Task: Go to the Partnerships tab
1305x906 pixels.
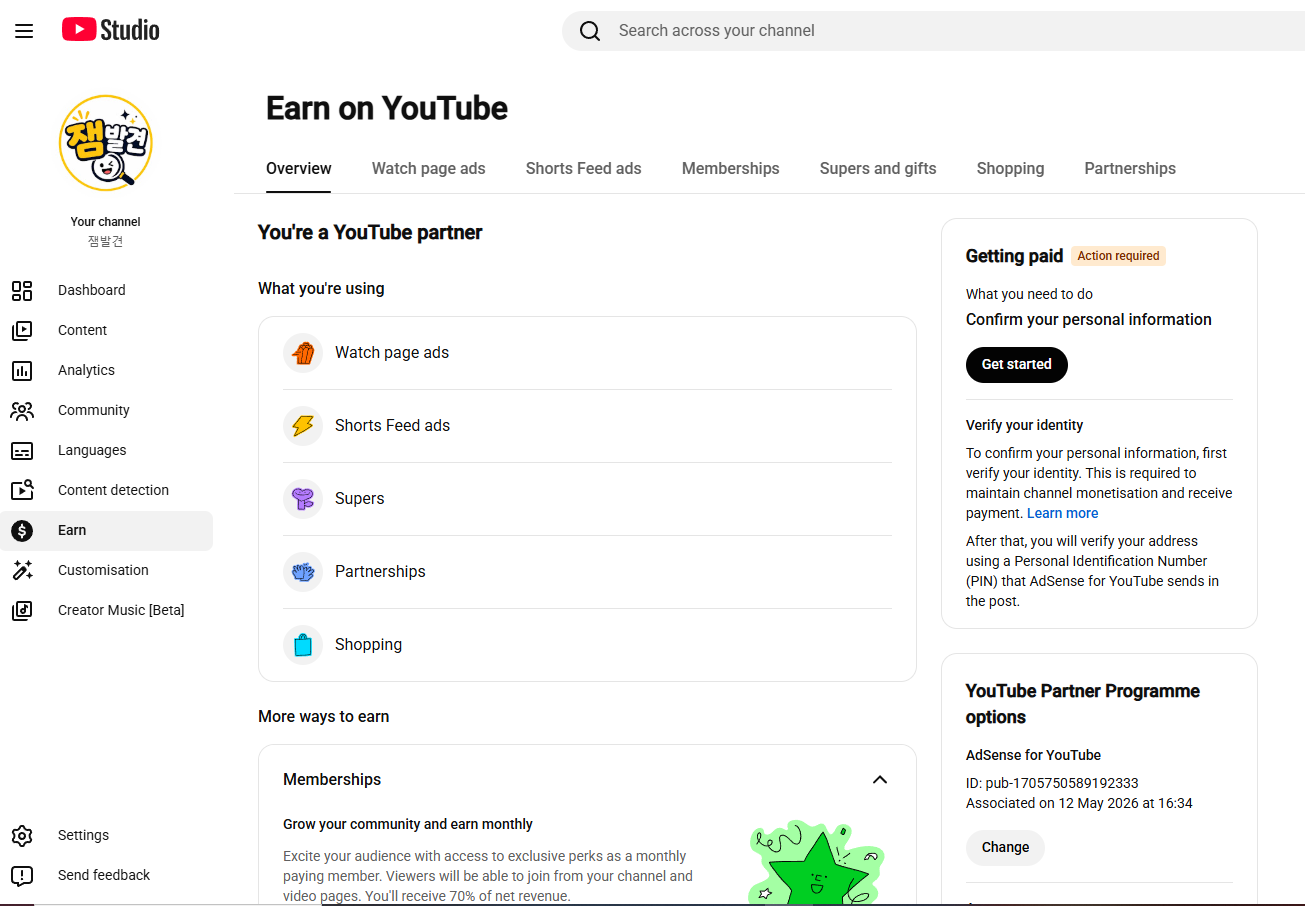Action: click(x=1130, y=168)
